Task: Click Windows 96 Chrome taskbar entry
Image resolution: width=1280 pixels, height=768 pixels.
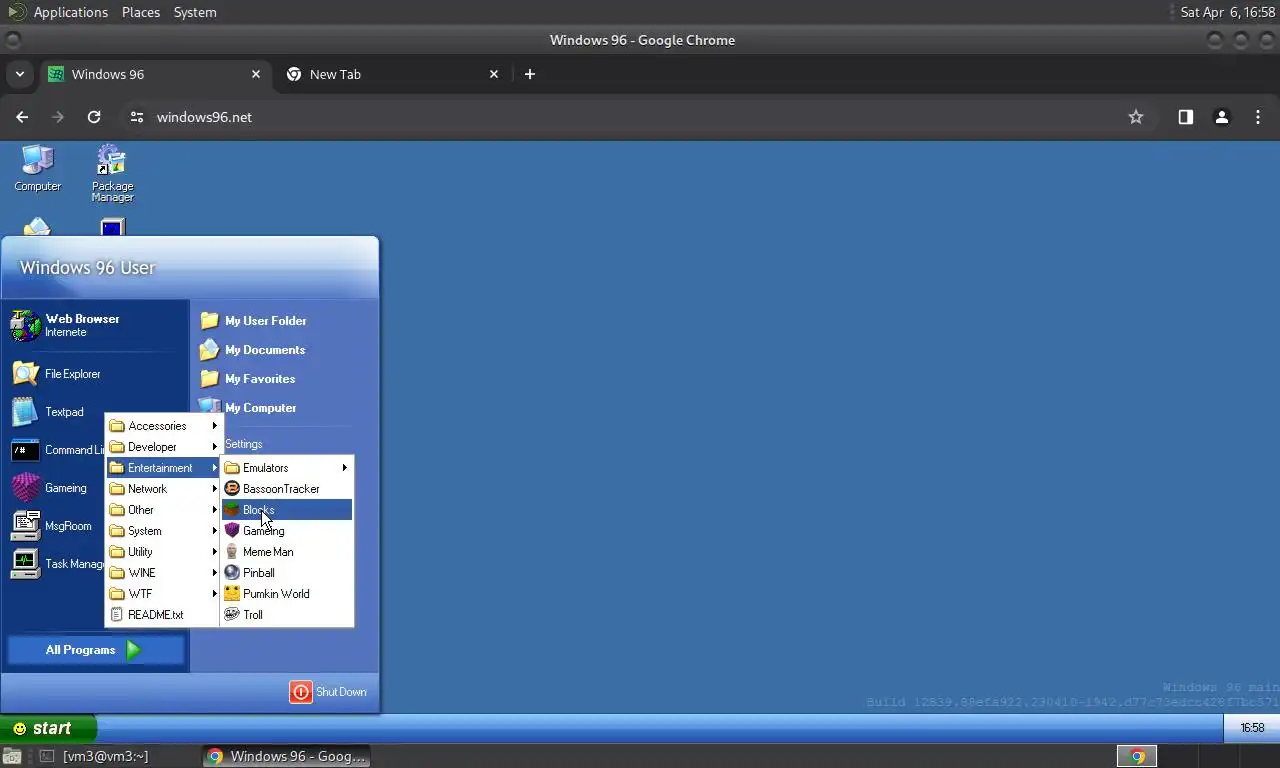Action: click(287, 756)
